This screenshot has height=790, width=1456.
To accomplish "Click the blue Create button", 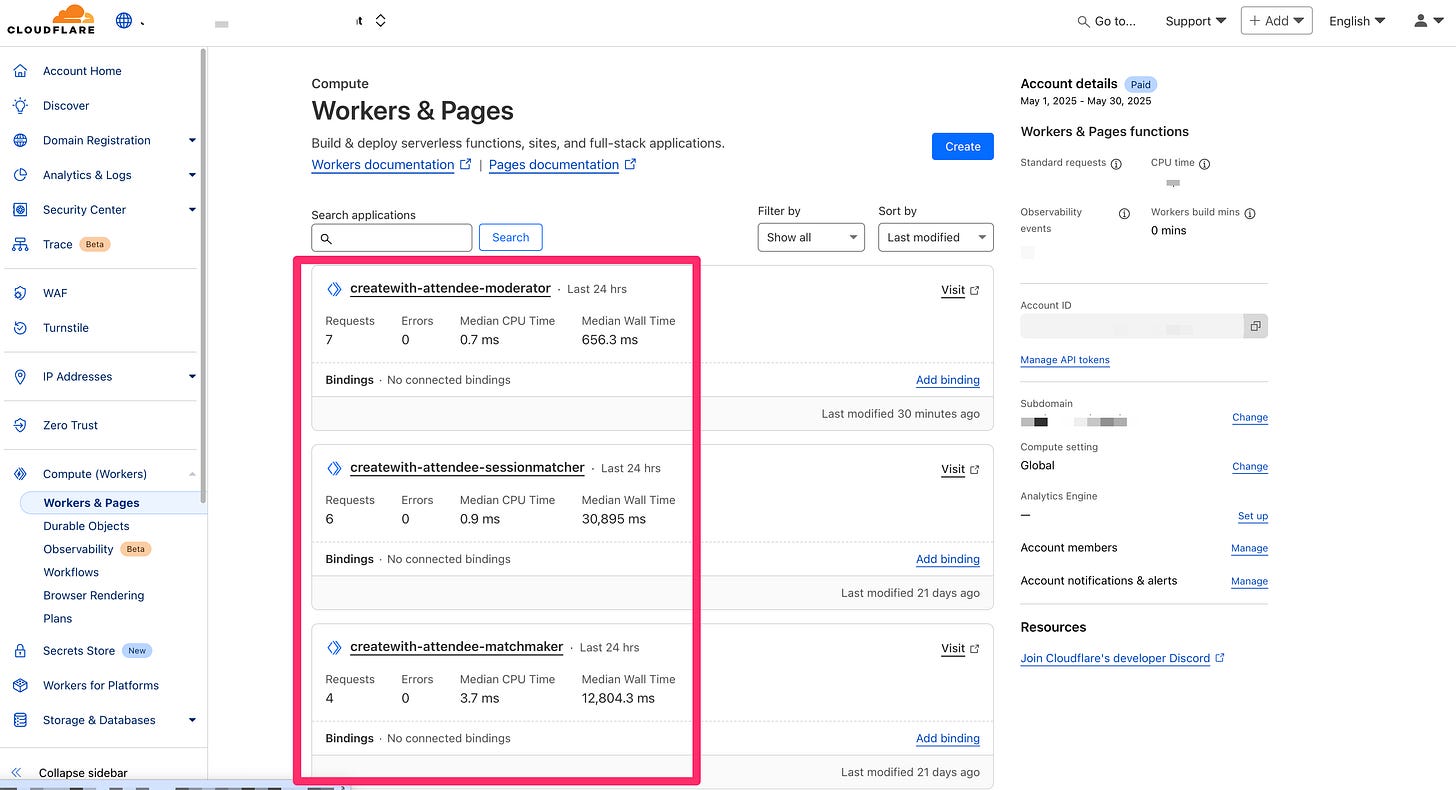I will [x=963, y=146].
